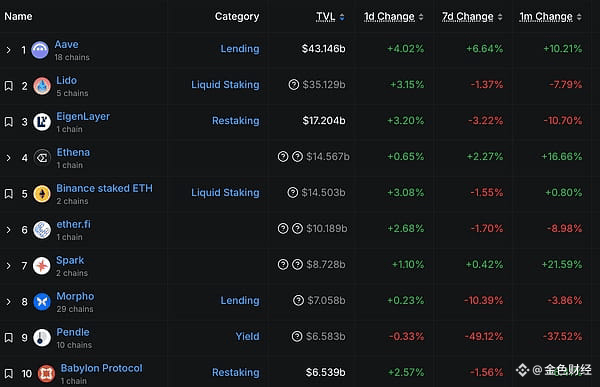
Task: Expand the Ethena row chevron
Action: tap(8, 158)
